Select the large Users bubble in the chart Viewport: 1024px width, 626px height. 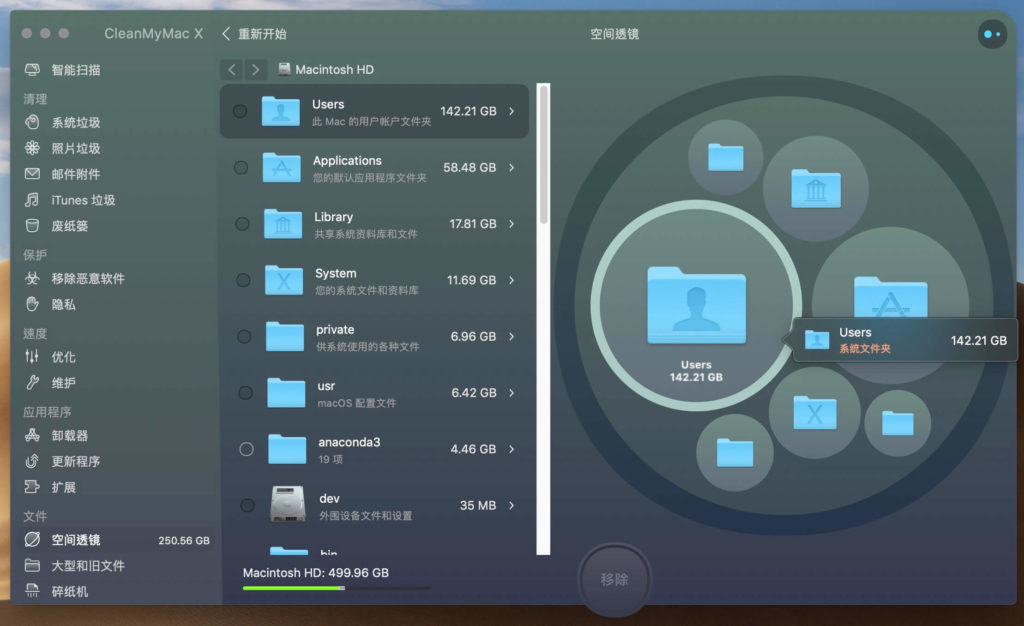[x=696, y=305]
